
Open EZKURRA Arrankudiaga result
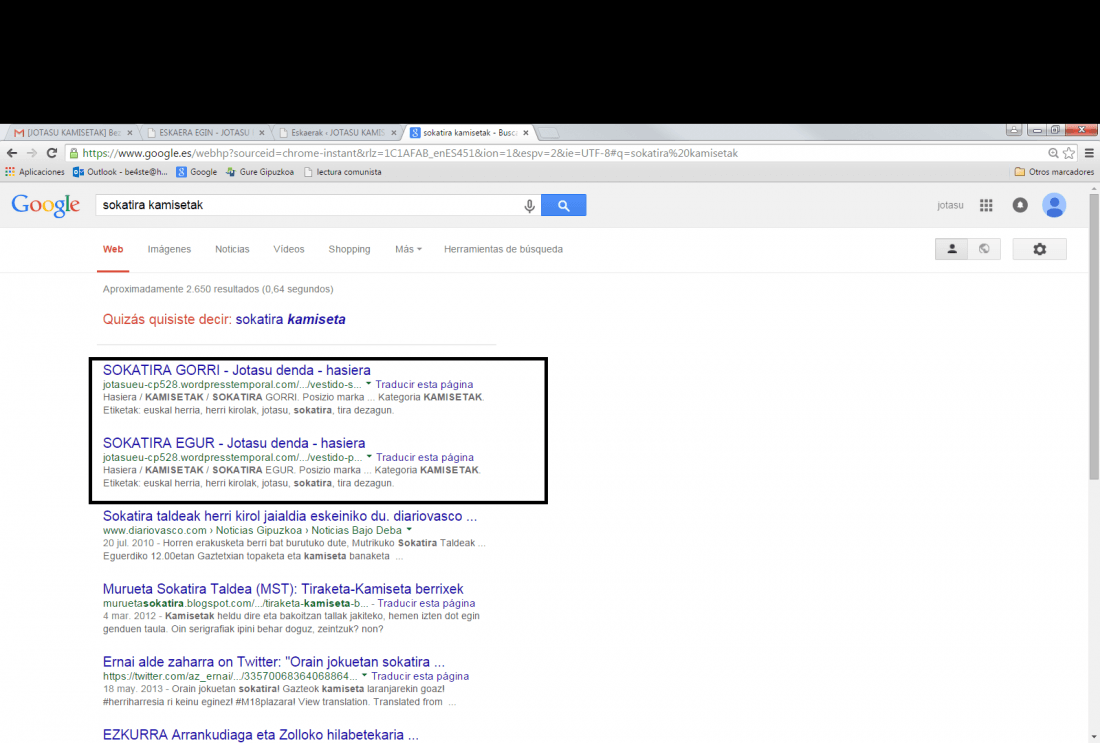[x=260, y=735]
